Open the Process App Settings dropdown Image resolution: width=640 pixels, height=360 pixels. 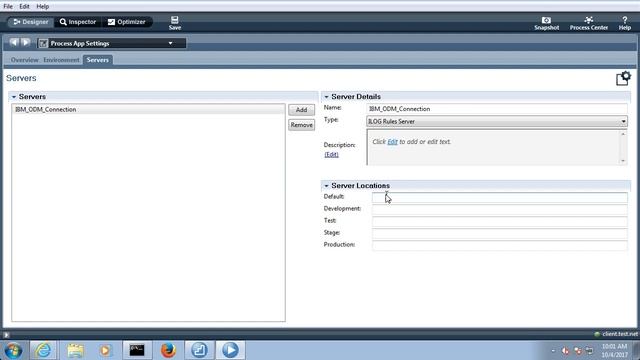112,43
